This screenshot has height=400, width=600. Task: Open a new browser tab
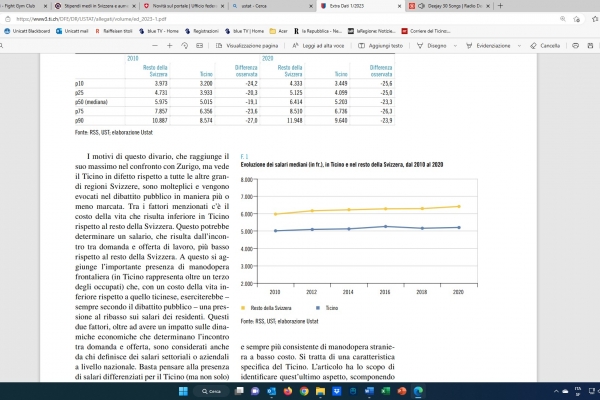pos(500,6)
